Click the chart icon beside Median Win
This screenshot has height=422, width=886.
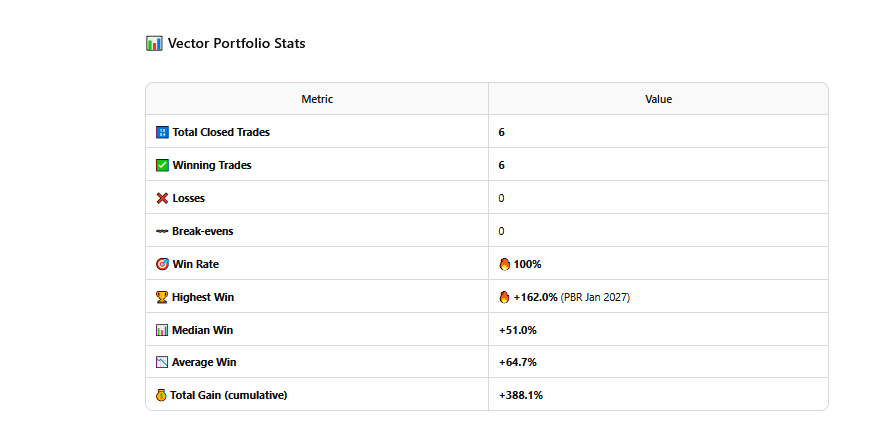(162, 330)
